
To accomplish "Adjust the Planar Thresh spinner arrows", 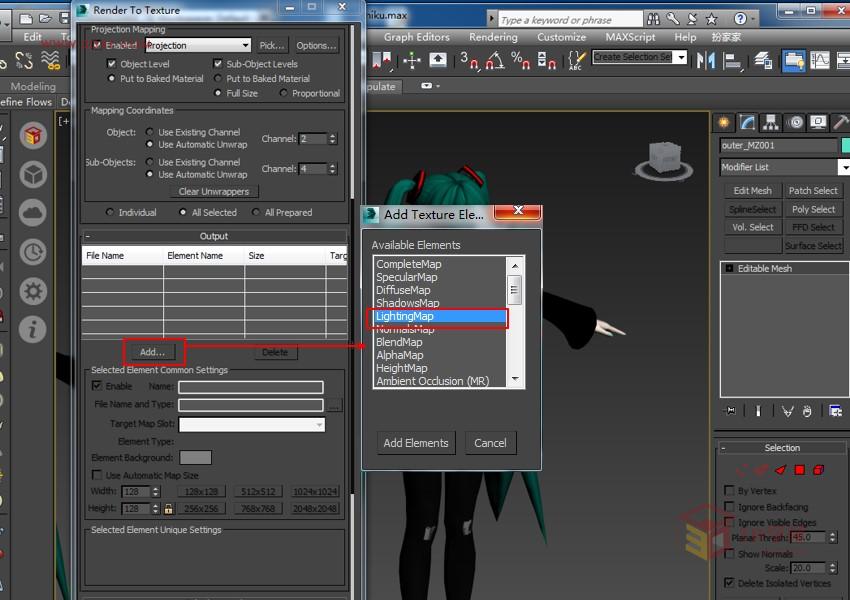I will 833,537.
